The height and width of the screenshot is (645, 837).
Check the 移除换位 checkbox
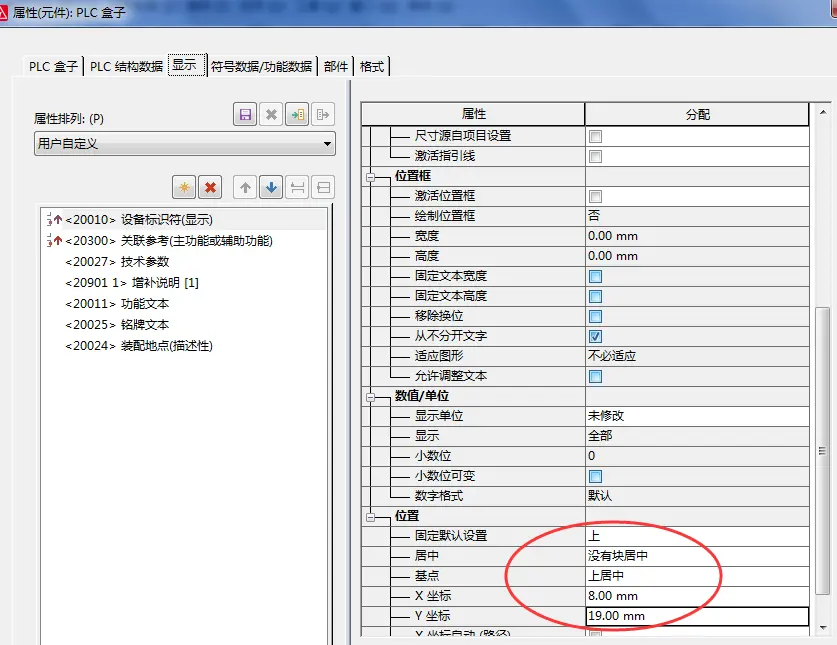(x=595, y=316)
